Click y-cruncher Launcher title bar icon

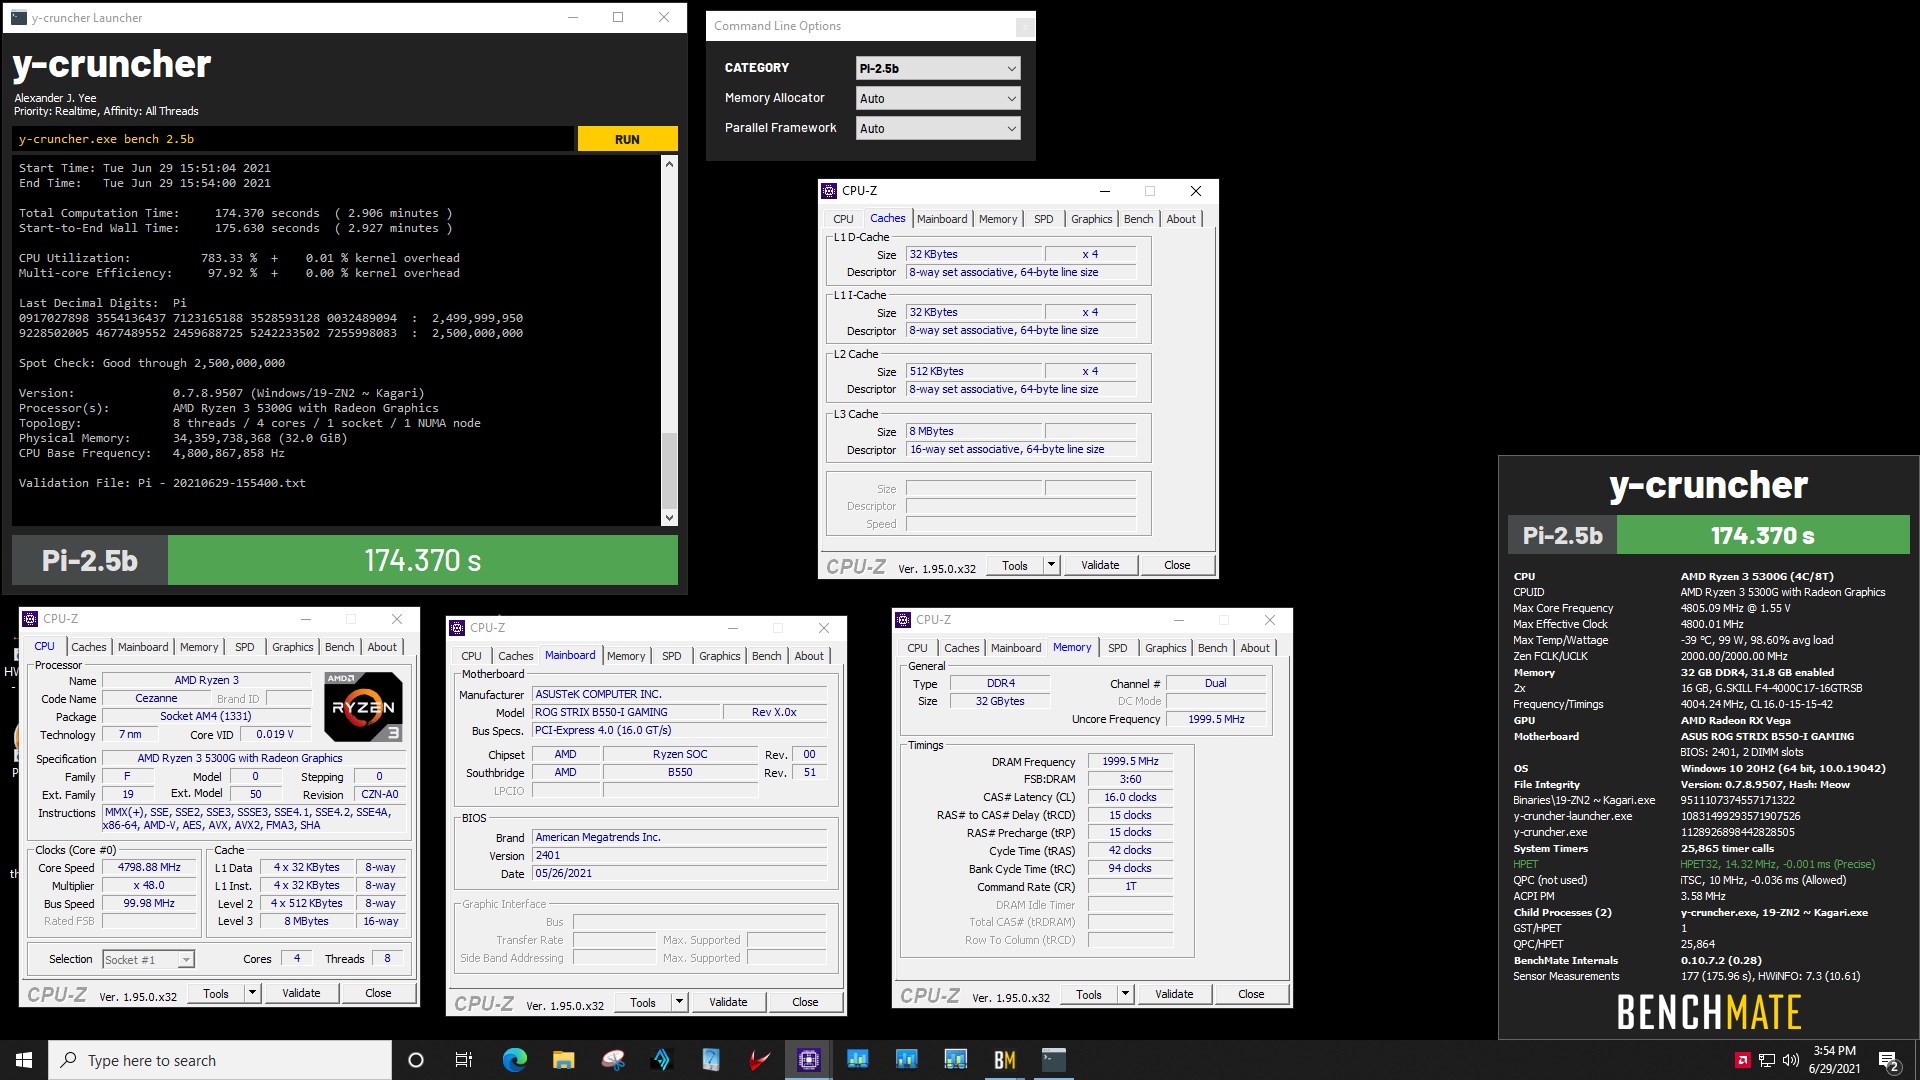19,17
